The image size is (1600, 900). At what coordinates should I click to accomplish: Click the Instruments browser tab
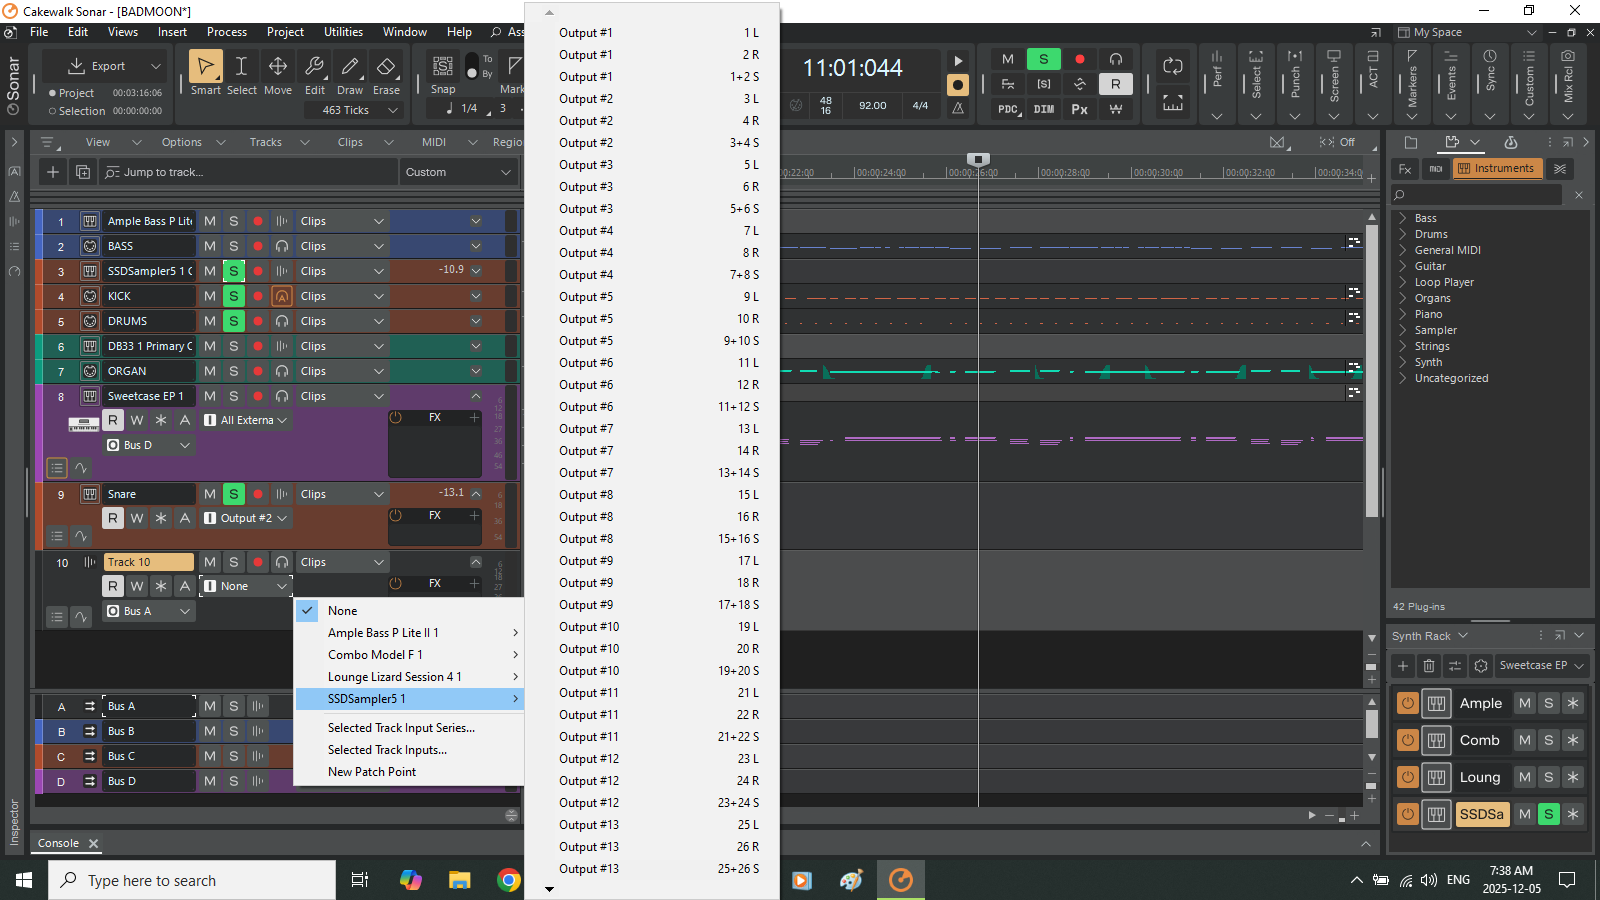[1496, 168]
